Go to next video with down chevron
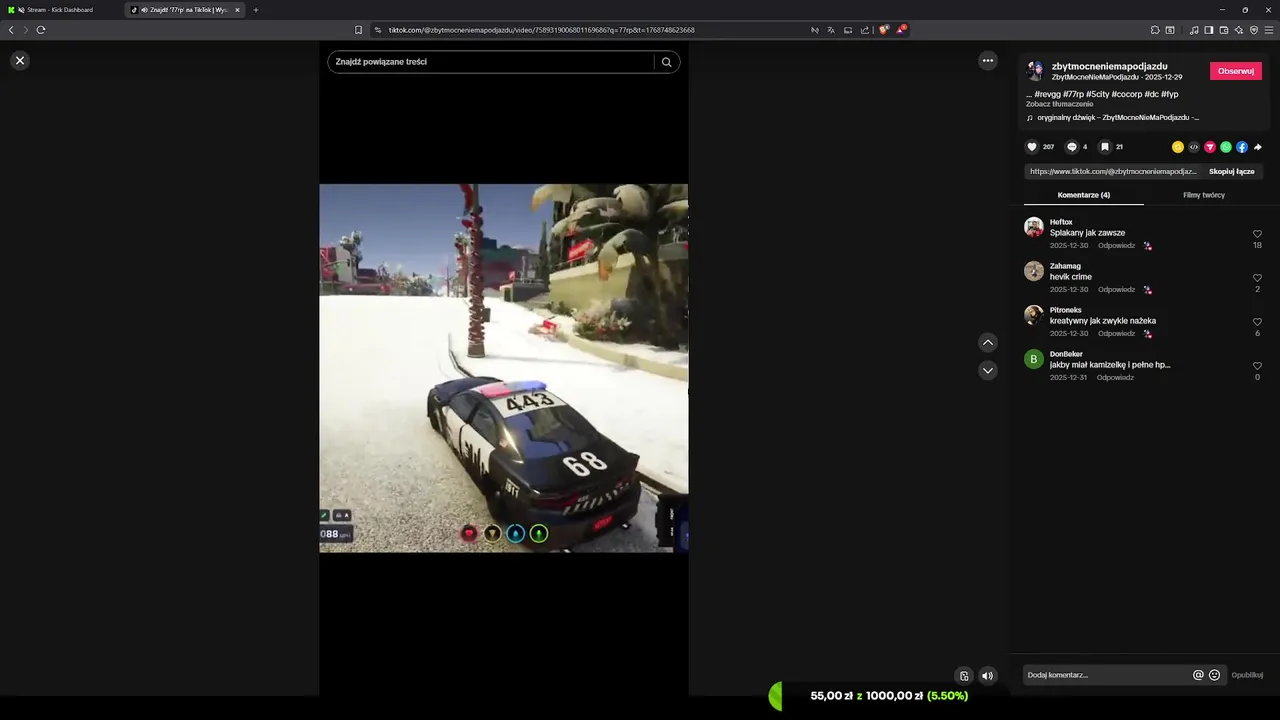 click(988, 371)
